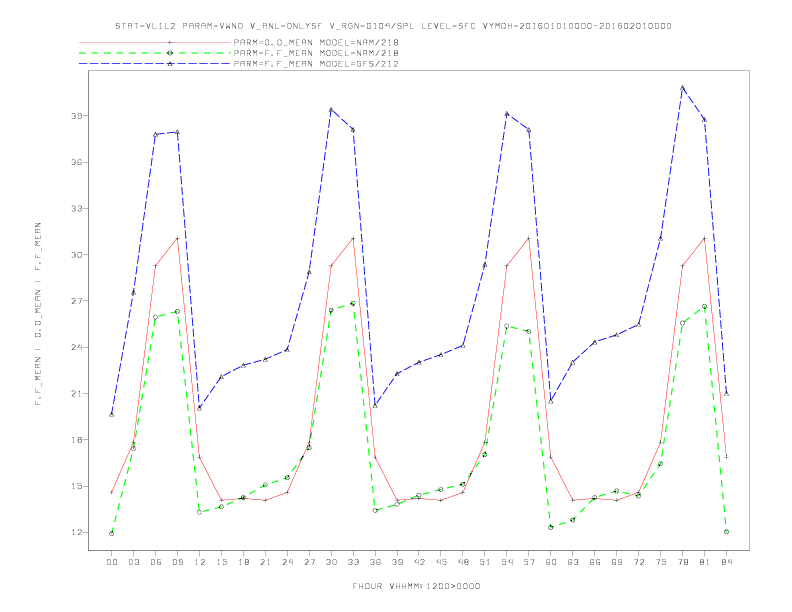Click x-axis tick label 48
Image resolution: width=792 pixels, height=612 pixels.
pyautogui.click(x=463, y=562)
